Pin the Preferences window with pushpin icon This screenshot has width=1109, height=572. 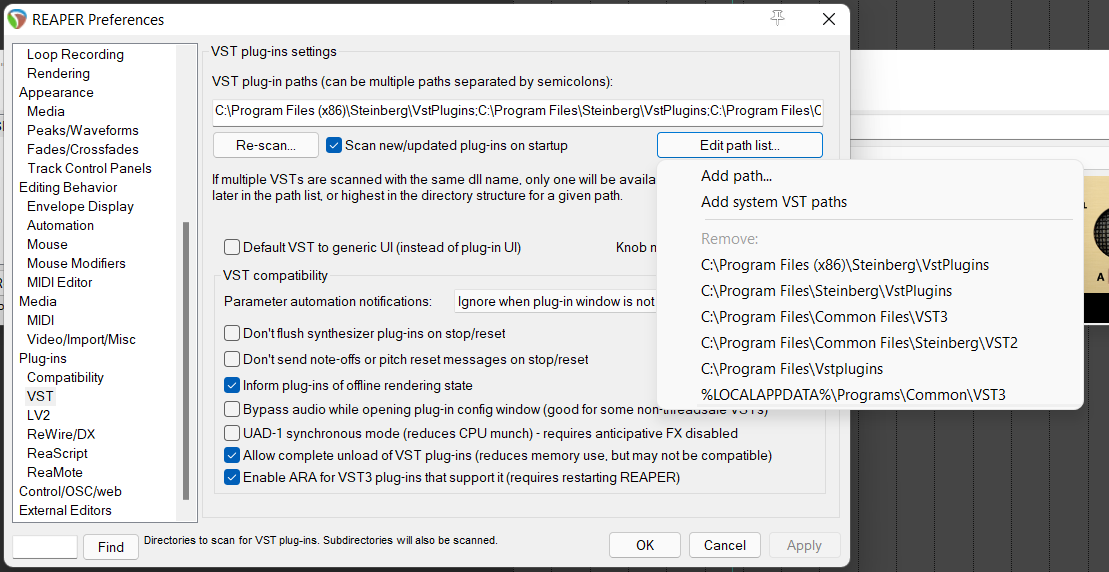click(778, 19)
